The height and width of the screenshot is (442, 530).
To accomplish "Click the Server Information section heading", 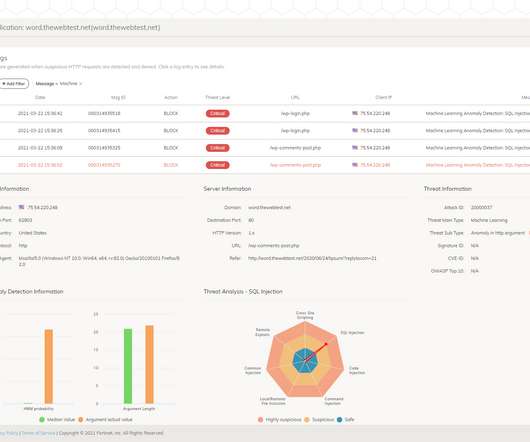I will tap(227, 189).
